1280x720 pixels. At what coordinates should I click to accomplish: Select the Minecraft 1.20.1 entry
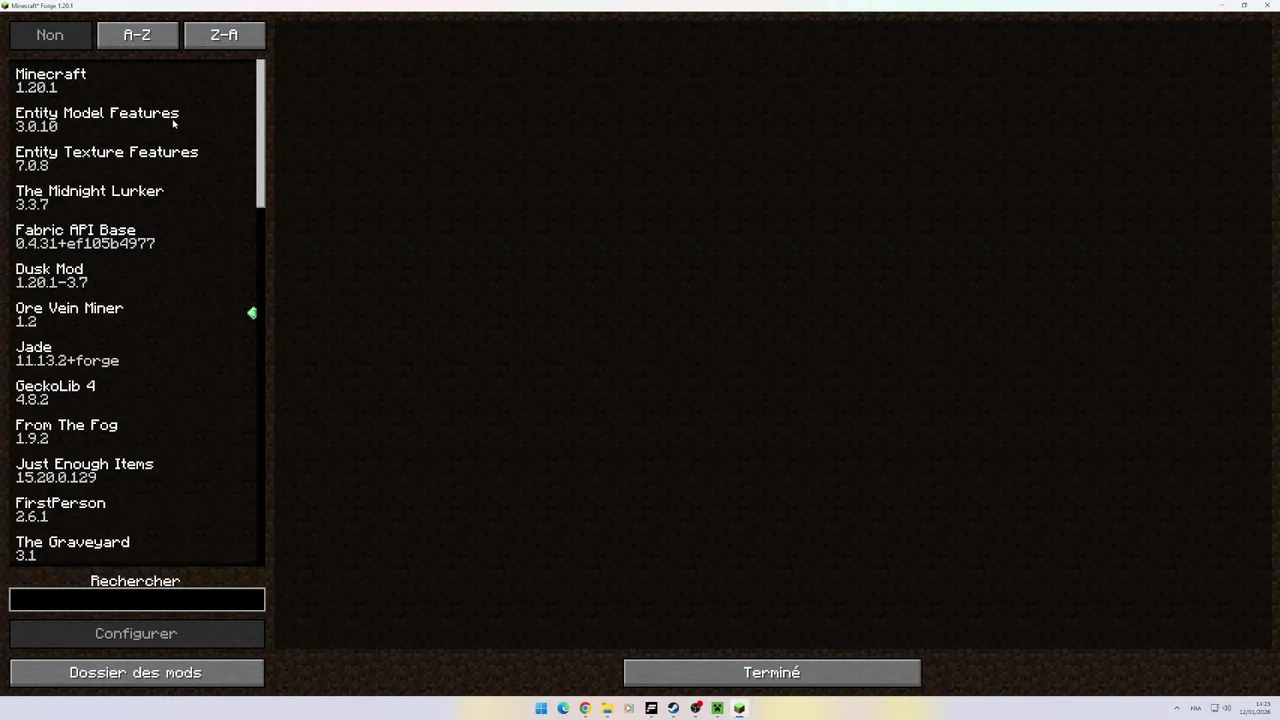pyautogui.click(x=133, y=80)
